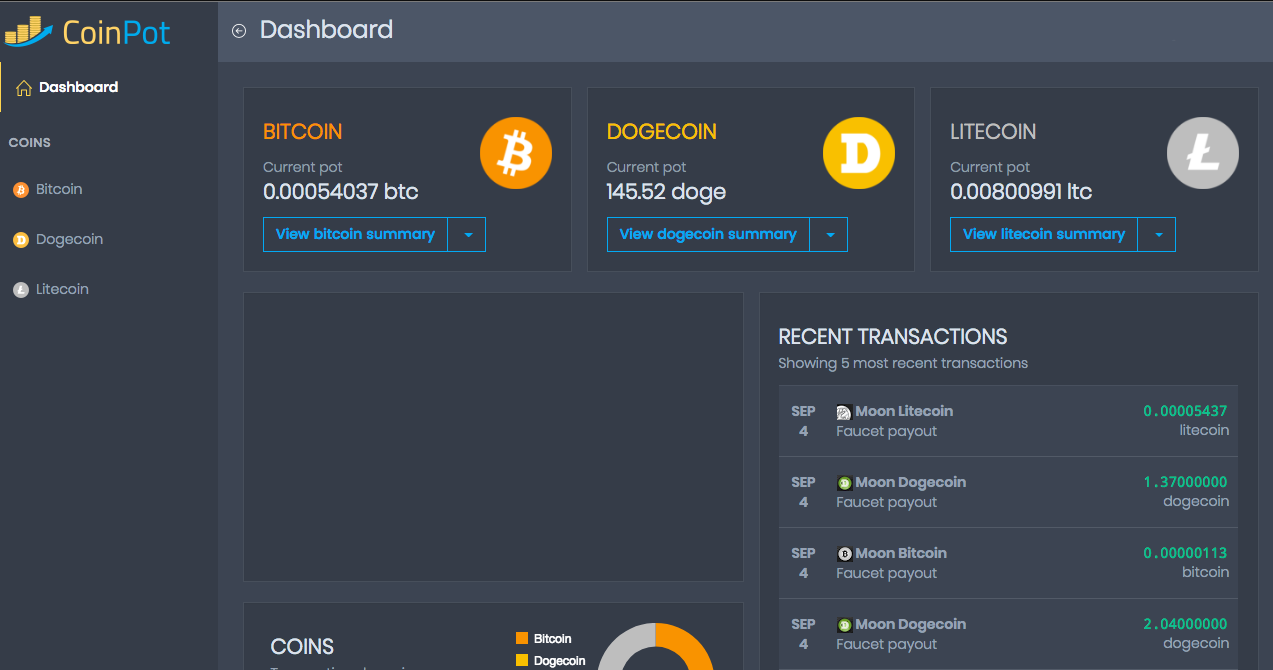The width and height of the screenshot is (1273, 670).
Task: Click the sidebar collapse arrow icon beside Dashboard
Action: point(239,31)
